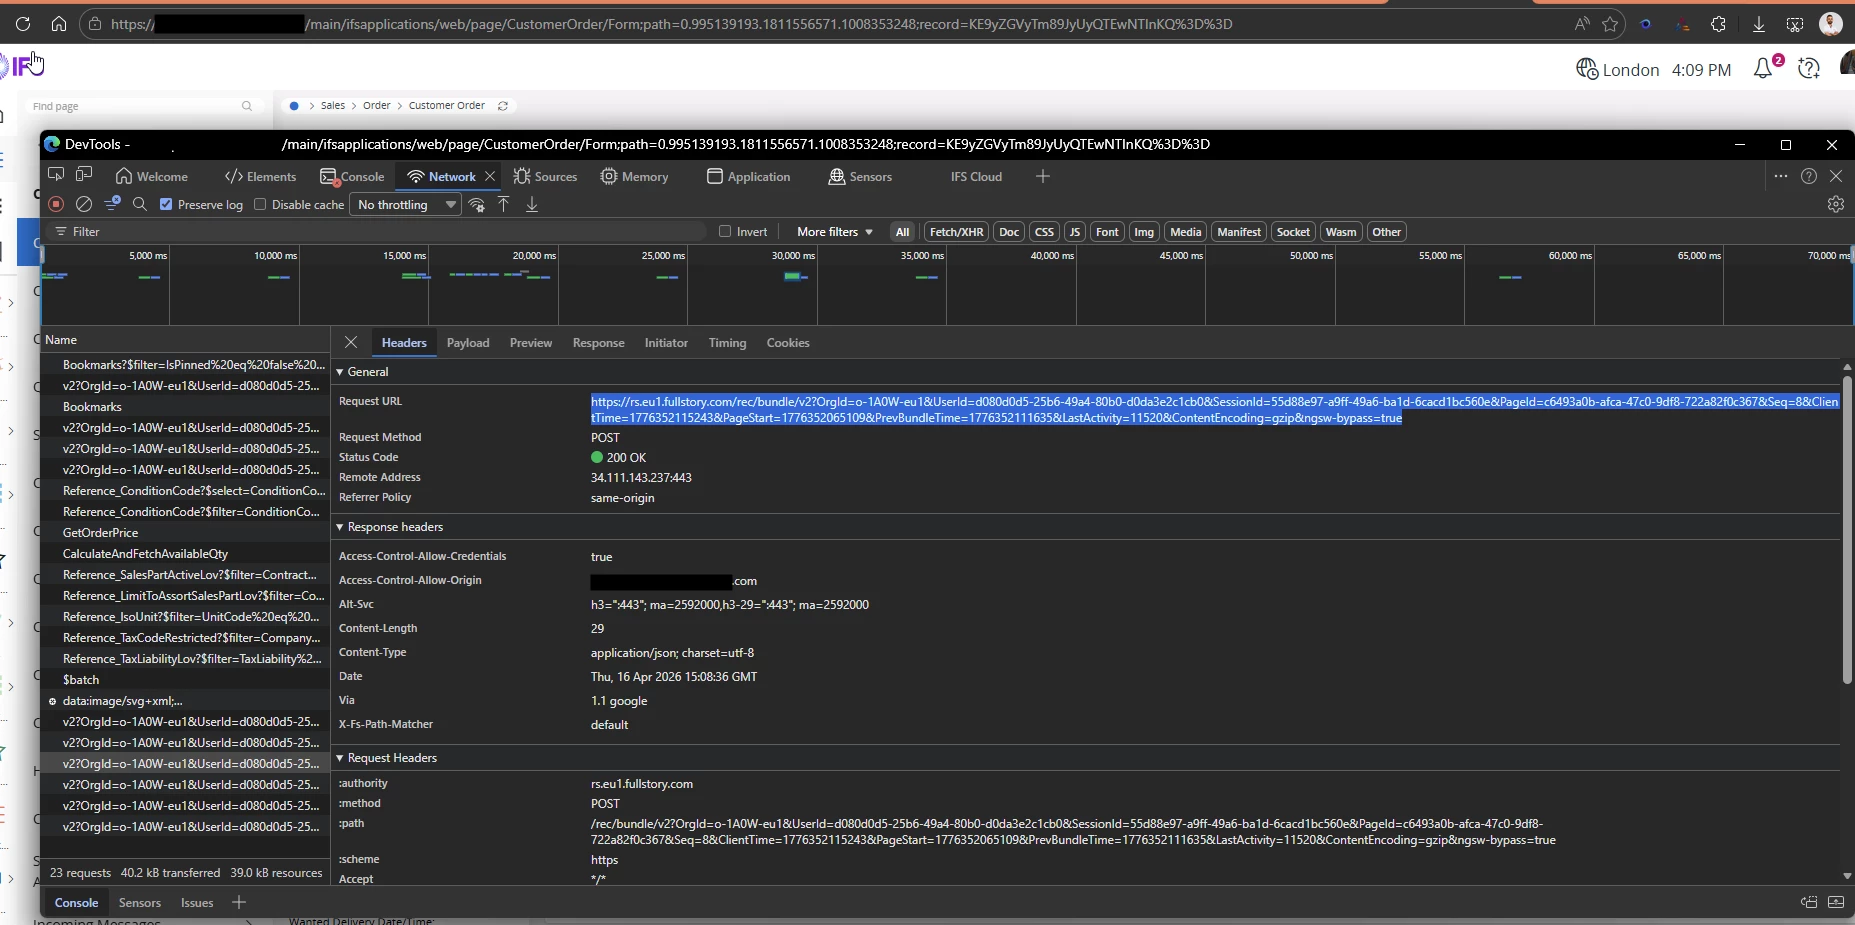
Task: Select the GetOrderPrice request
Action: pyautogui.click(x=100, y=533)
